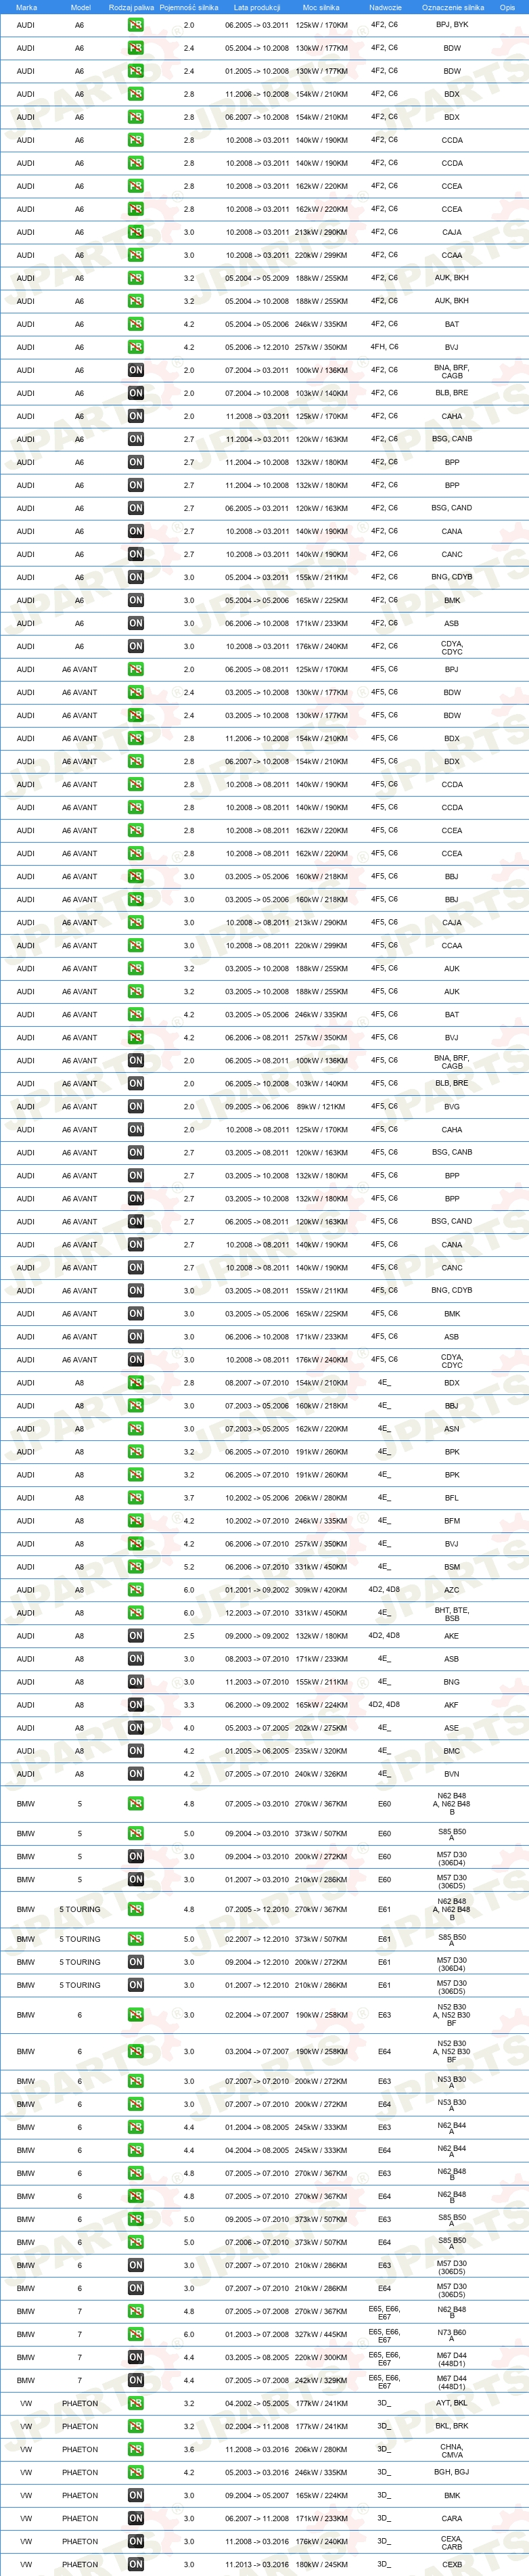The image size is (529, 2576).
Task: Click ON icon in Phaeton CEXA, CARB row
Action: tap(135, 2540)
